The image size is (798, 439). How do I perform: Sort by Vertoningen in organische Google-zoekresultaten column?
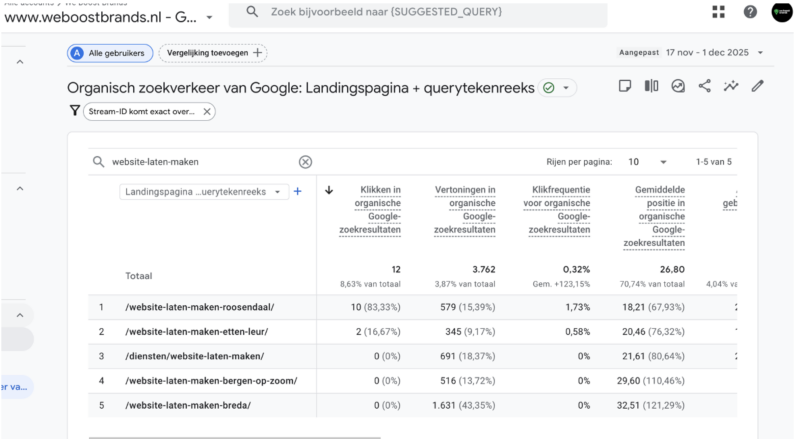(465, 210)
